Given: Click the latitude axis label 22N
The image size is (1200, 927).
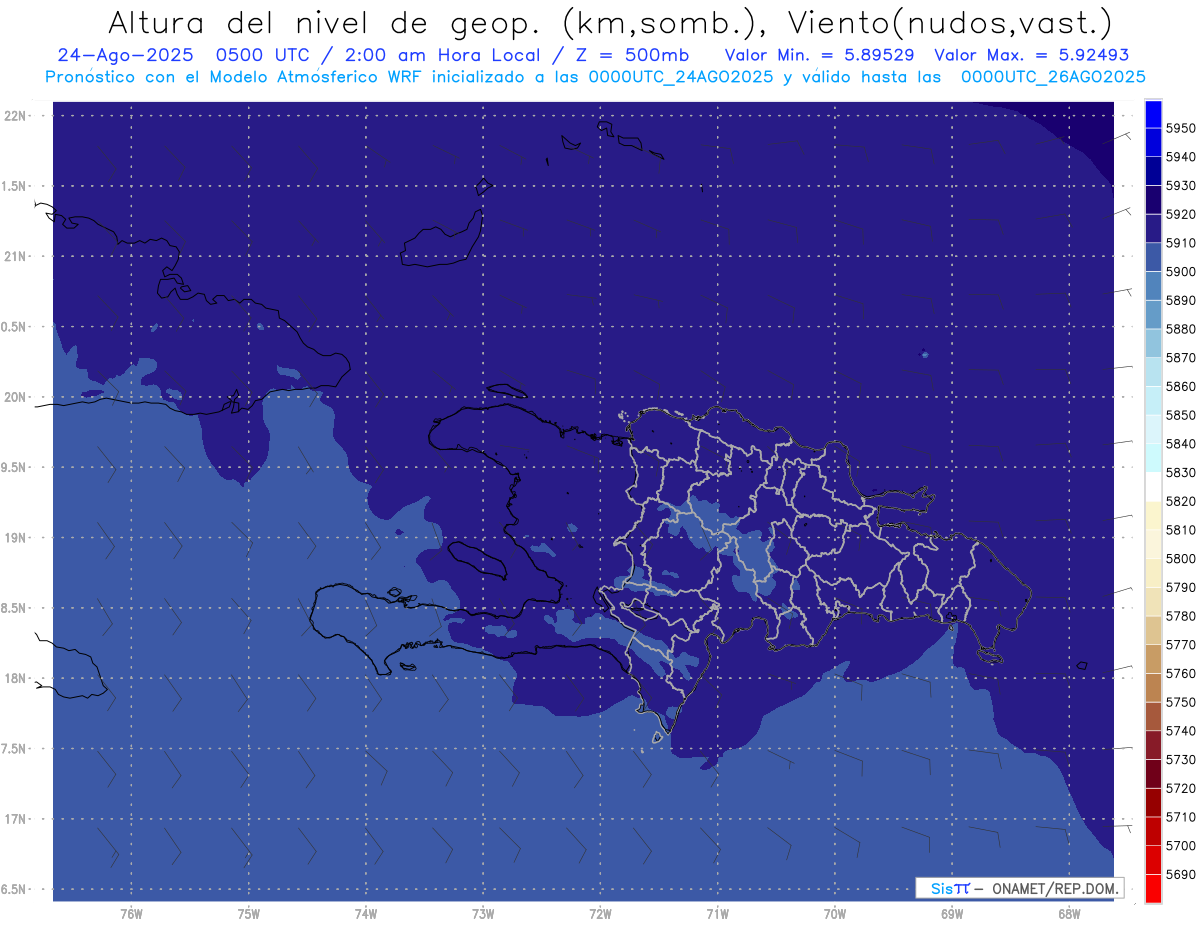Looking at the screenshot, I should [15, 115].
